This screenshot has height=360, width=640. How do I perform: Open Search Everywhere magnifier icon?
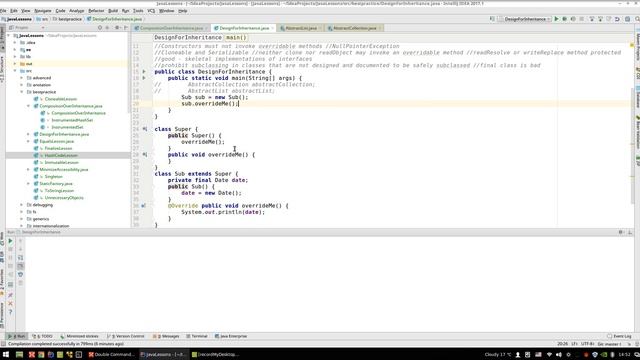(637, 19)
